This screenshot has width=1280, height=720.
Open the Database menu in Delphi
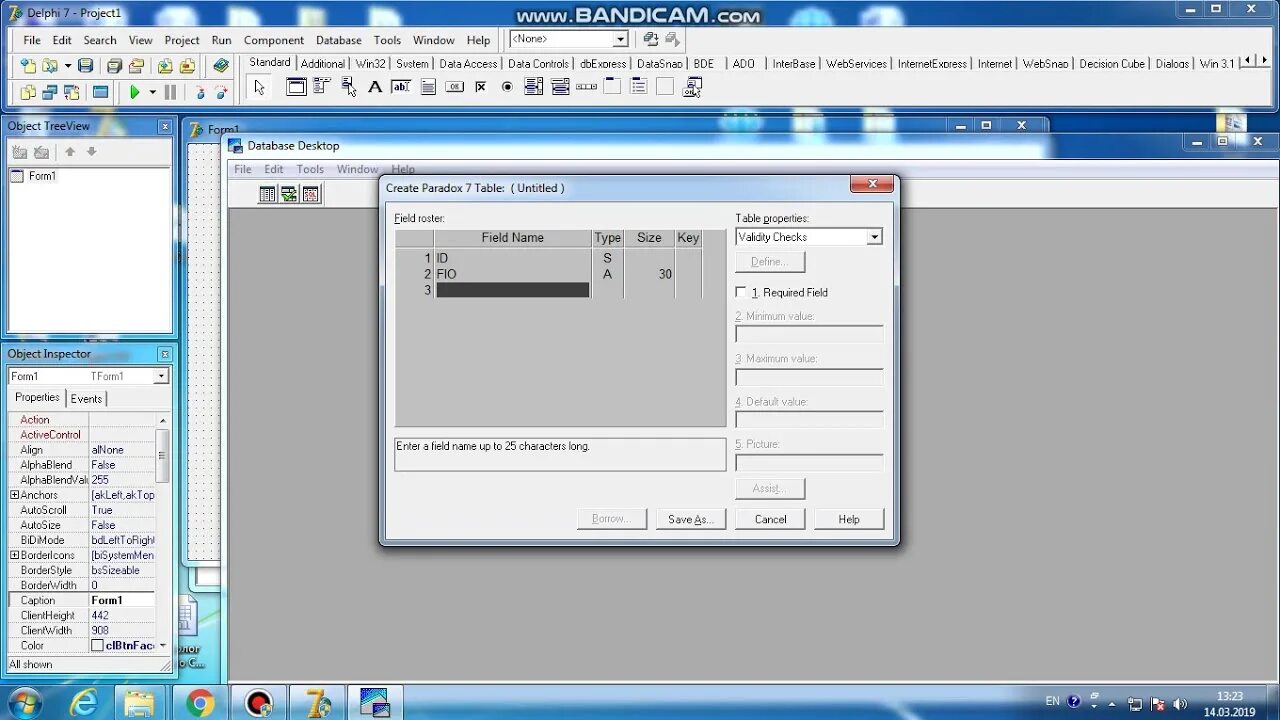[x=338, y=40]
